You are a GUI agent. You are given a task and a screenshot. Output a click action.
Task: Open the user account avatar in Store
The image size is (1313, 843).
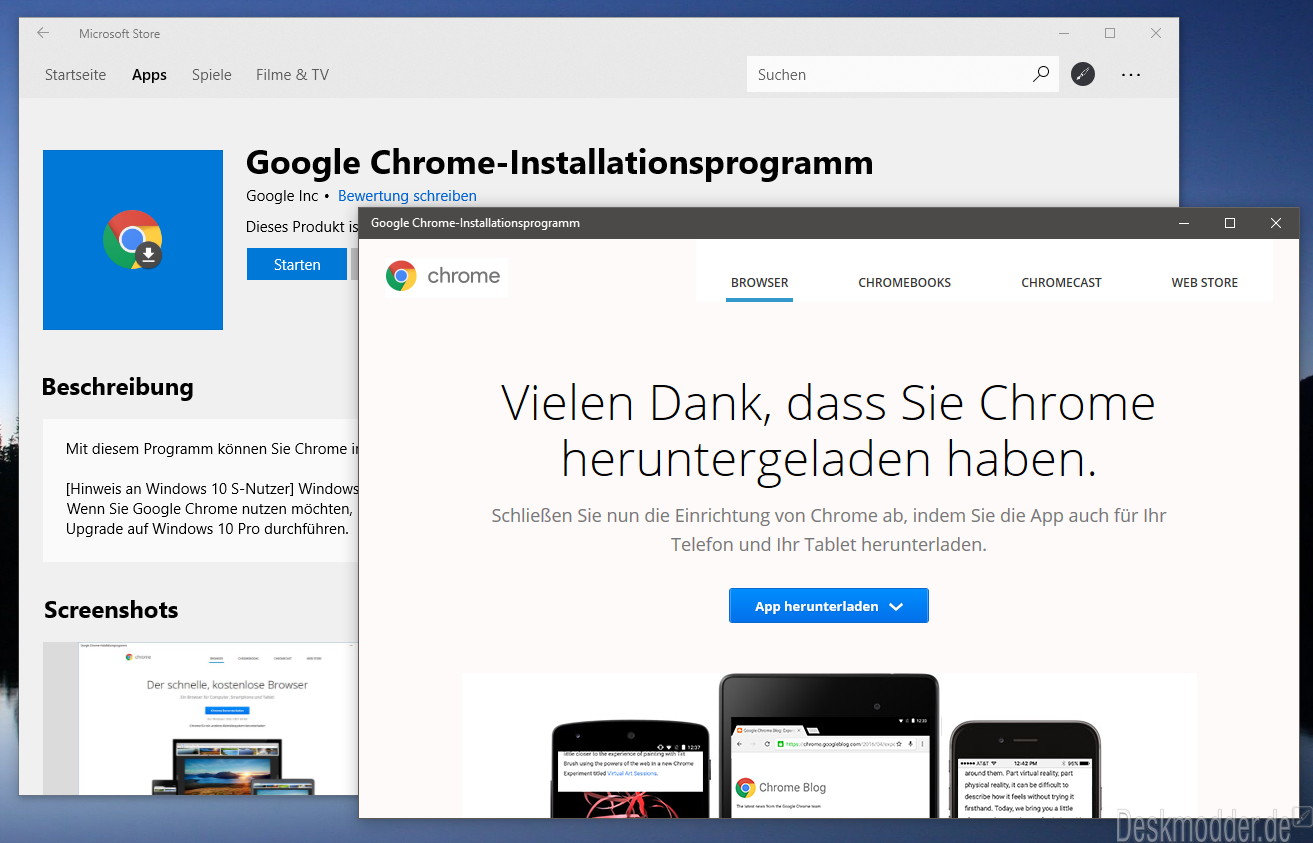1083,74
